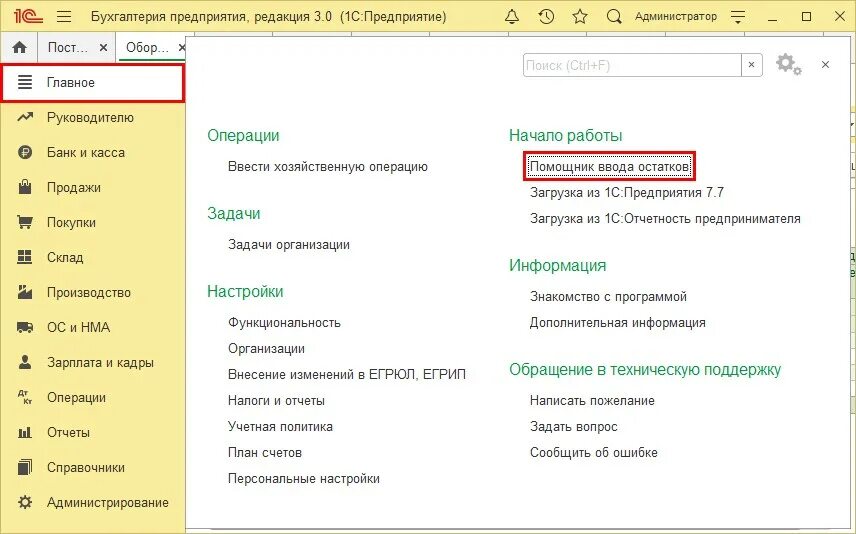Open План счетов
856x534 pixels.
265,453
